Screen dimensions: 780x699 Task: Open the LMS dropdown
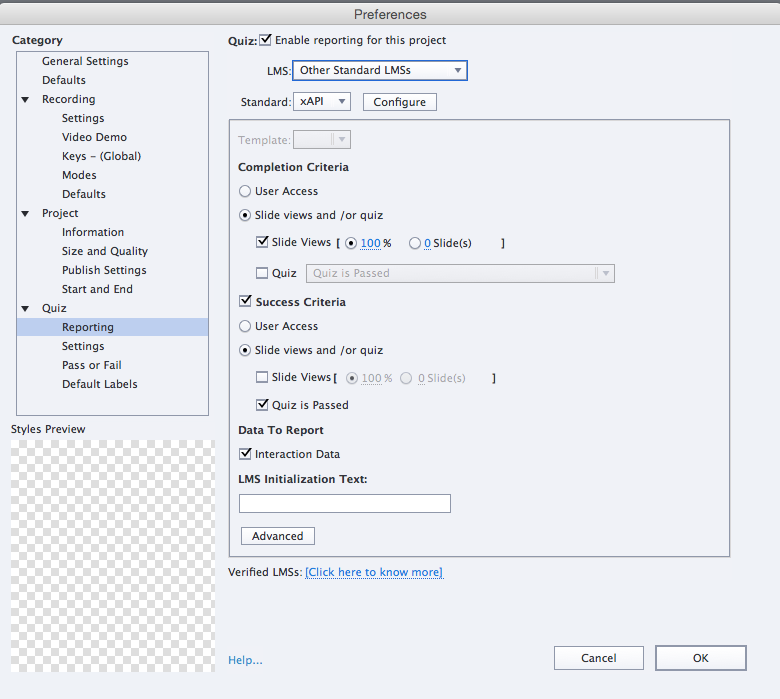coord(380,70)
